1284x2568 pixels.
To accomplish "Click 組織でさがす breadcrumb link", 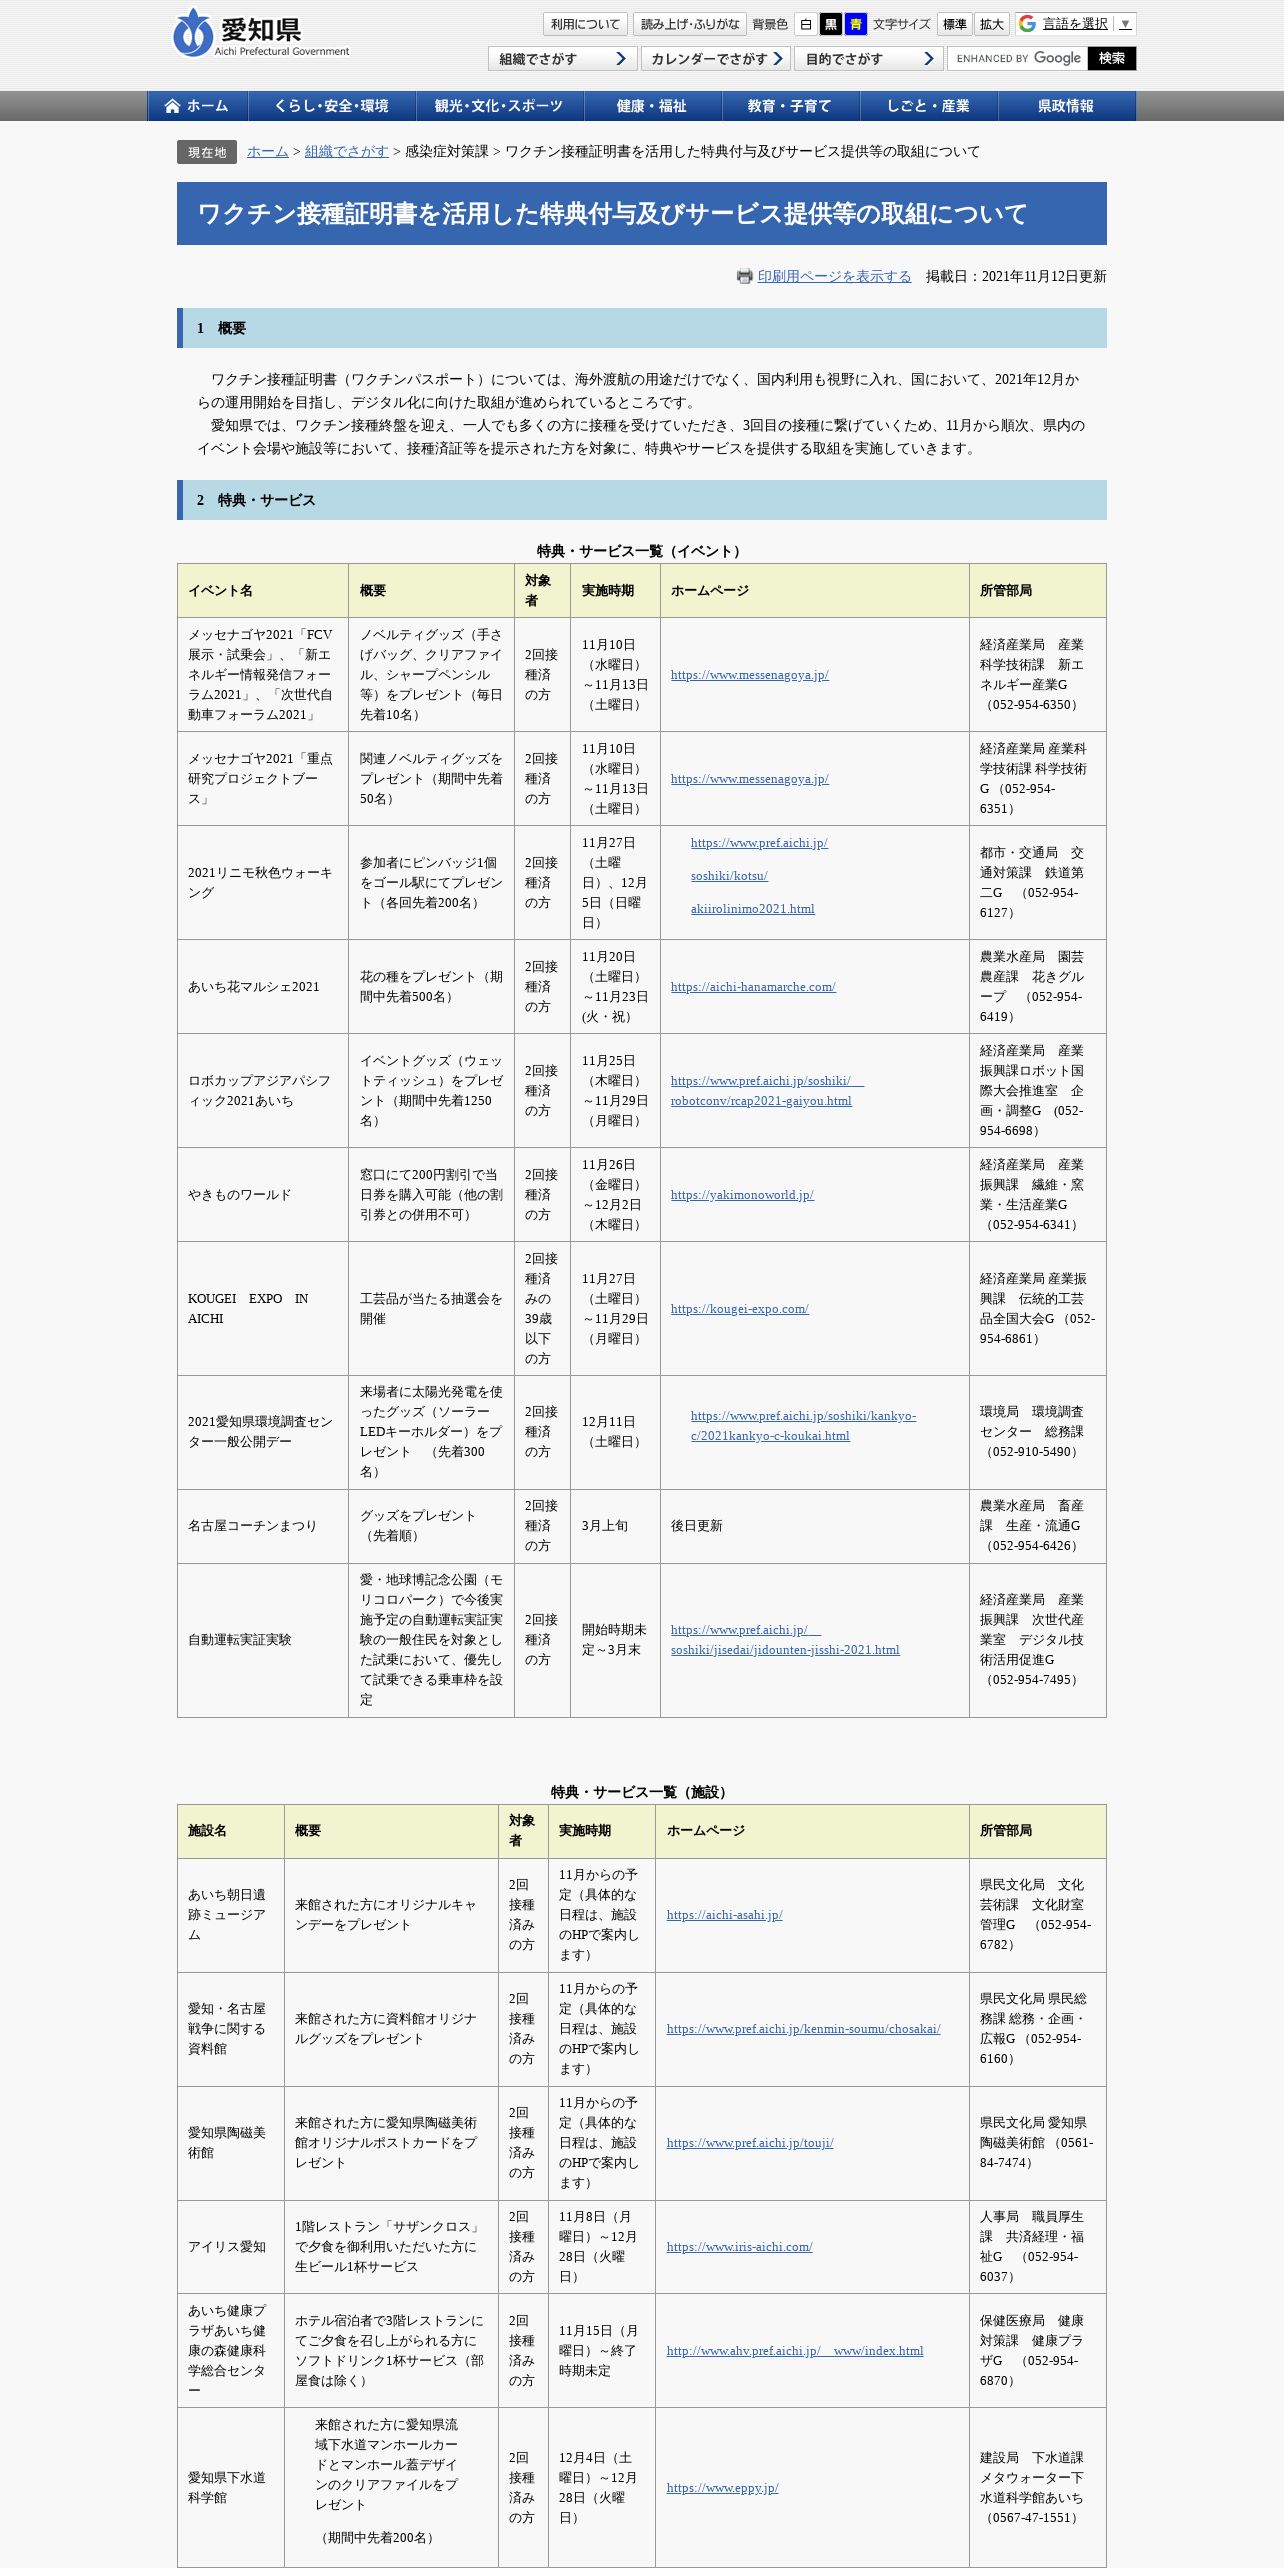I will click(x=347, y=152).
